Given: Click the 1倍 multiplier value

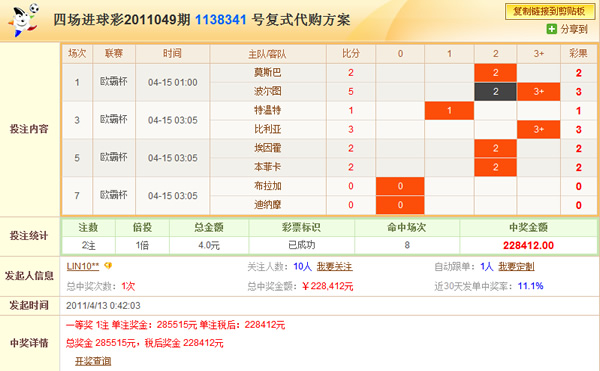Looking at the screenshot, I should pyautogui.click(x=142, y=245).
